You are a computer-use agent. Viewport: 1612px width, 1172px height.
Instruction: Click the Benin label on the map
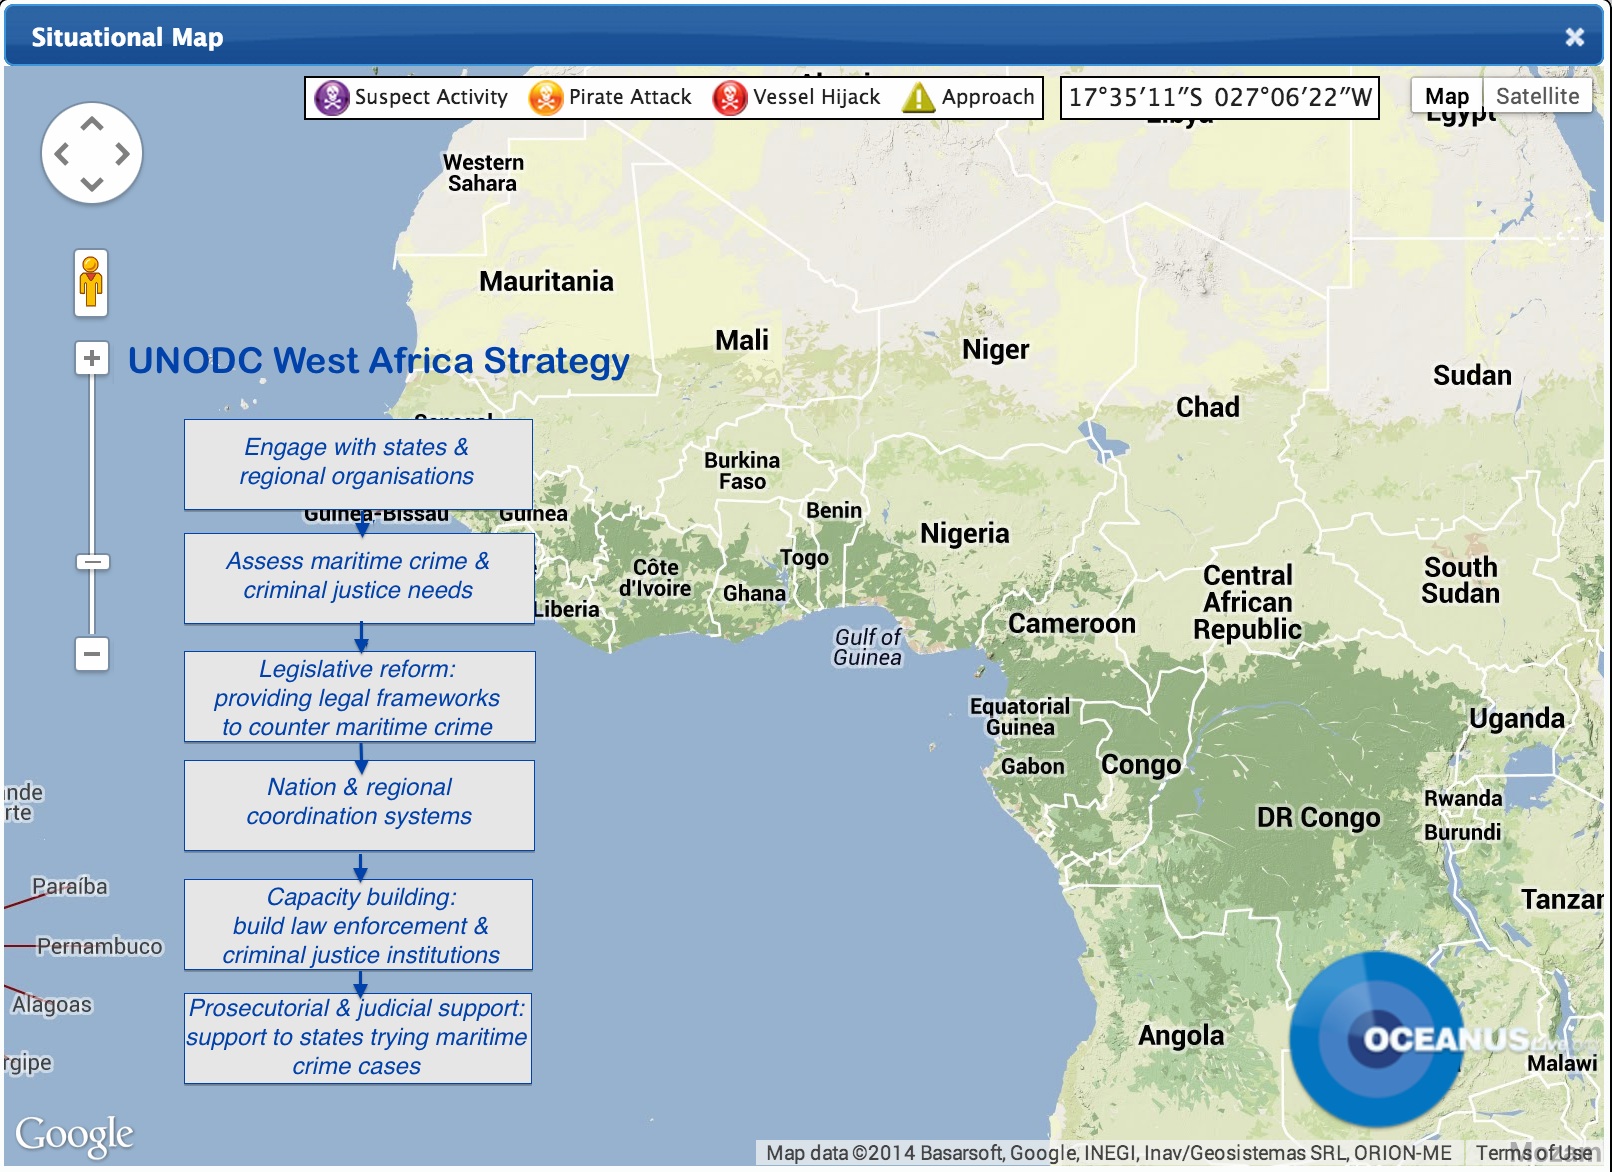[834, 510]
